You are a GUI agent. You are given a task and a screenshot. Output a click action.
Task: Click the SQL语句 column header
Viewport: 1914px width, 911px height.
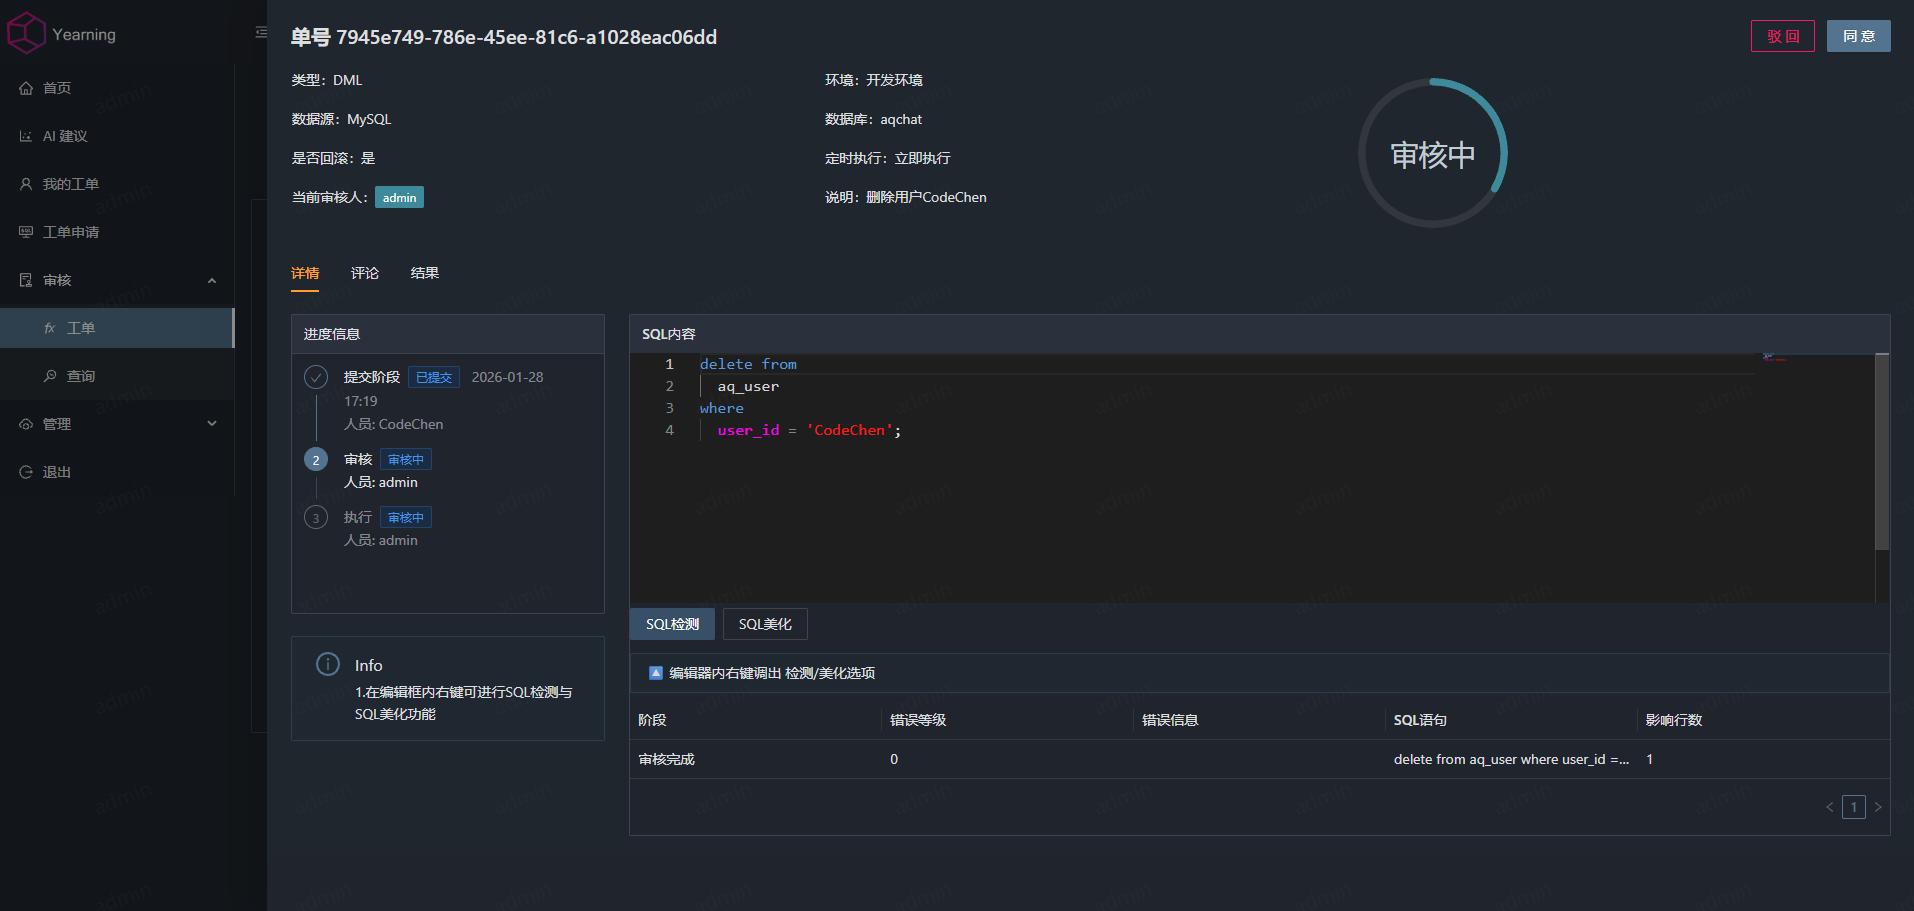[x=1420, y=720]
